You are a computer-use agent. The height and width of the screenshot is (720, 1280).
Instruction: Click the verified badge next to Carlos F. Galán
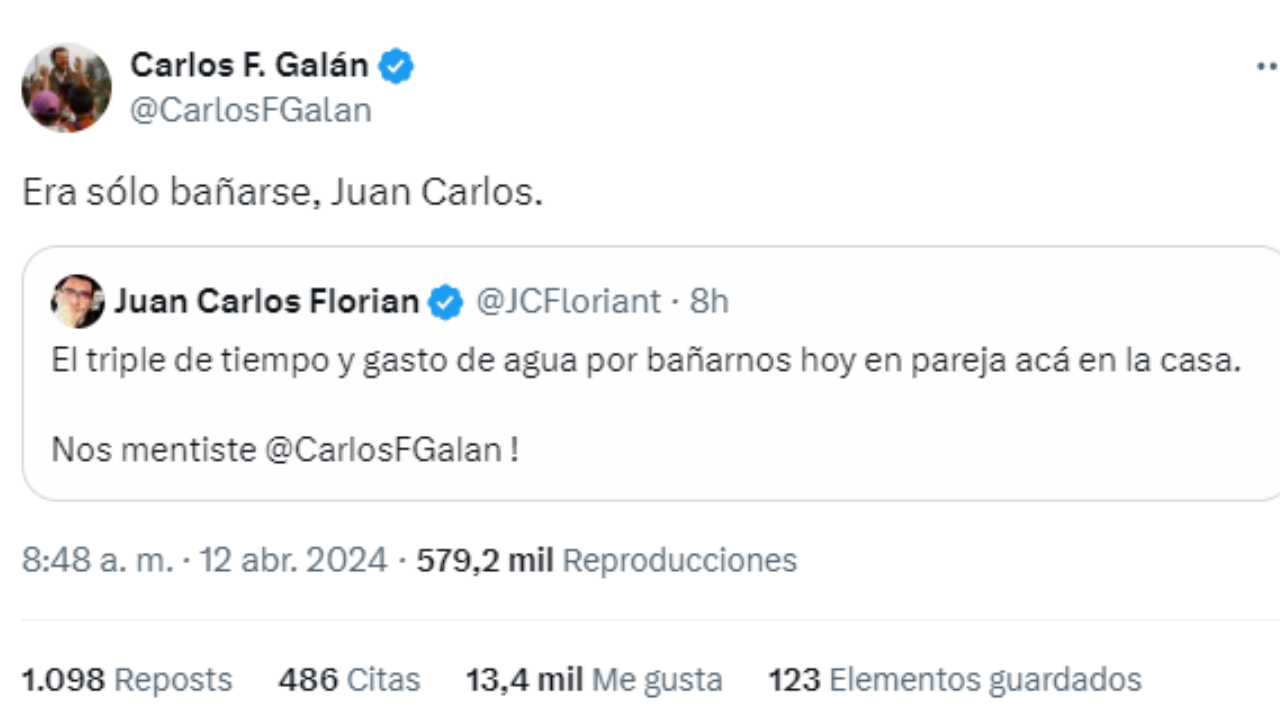coord(397,64)
